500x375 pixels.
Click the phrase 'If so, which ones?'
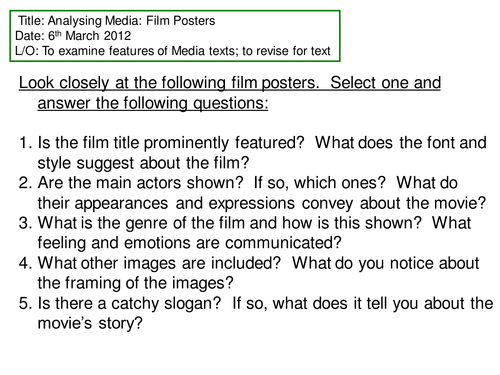pos(320,183)
